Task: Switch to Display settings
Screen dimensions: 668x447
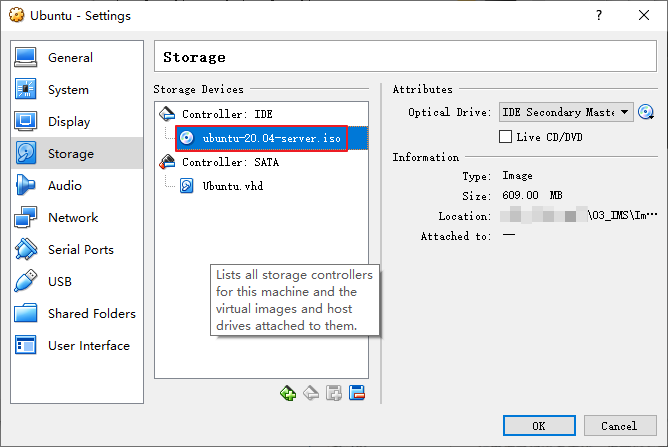Action: pyautogui.click(x=69, y=122)
